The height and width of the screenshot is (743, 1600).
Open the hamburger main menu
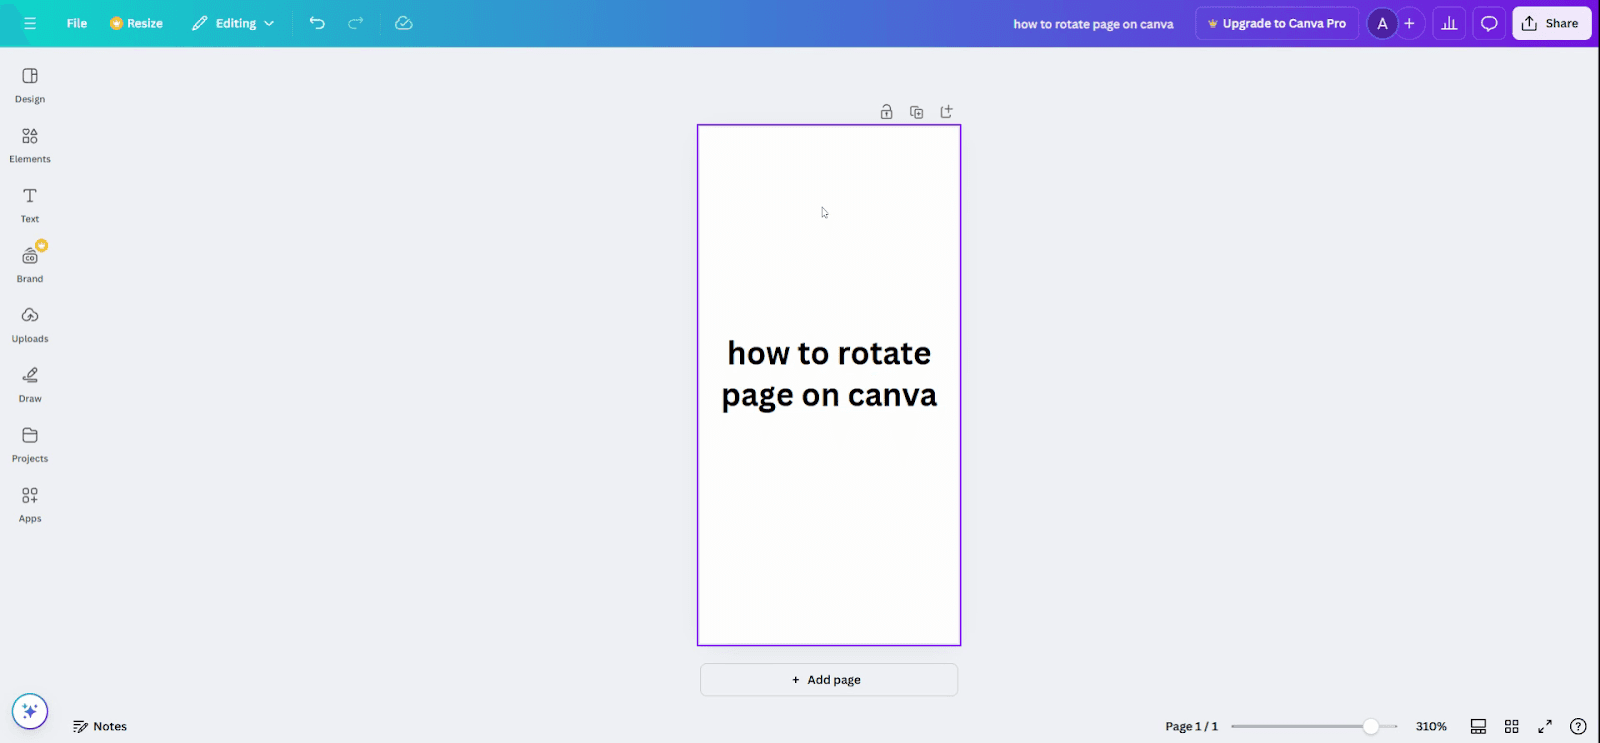click(x=30, y=23)
